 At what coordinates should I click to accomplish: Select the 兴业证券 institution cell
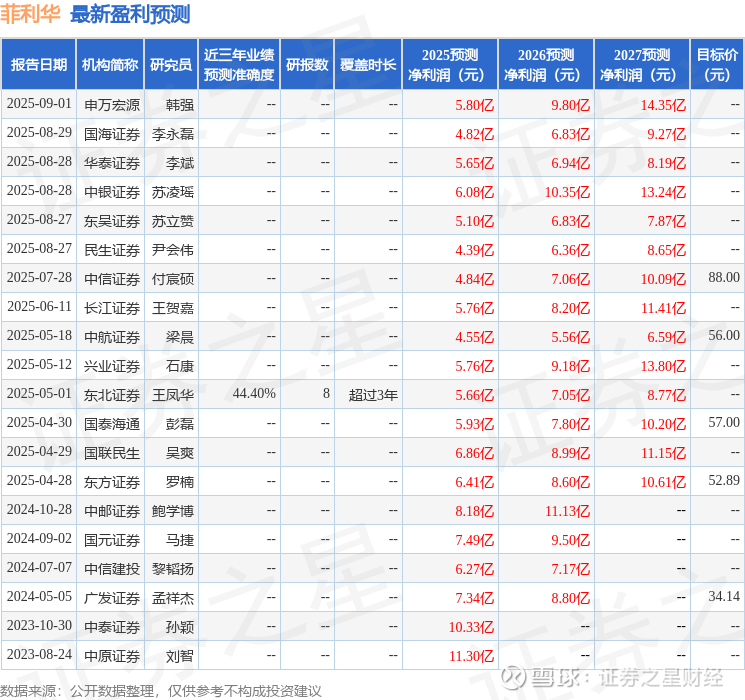[x=112, y=366]
